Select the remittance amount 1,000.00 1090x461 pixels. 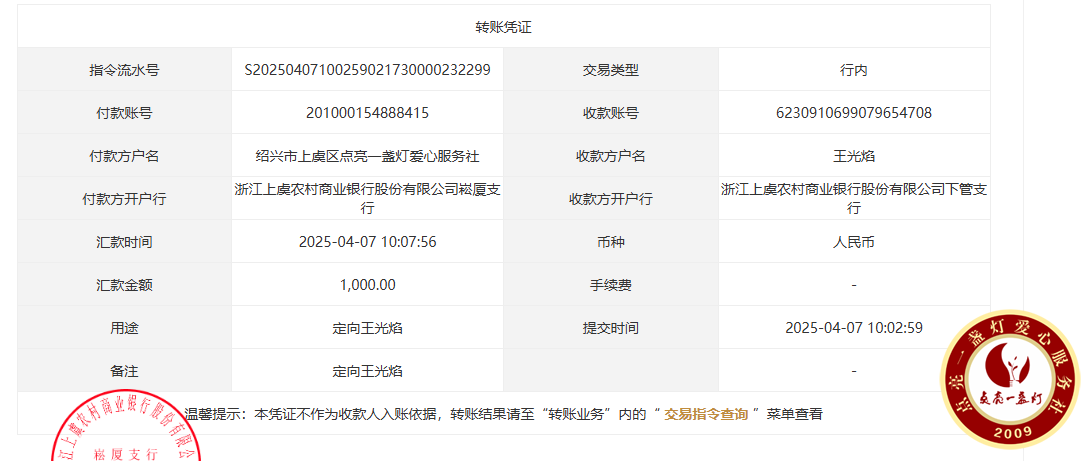click(x=367, y=285)
